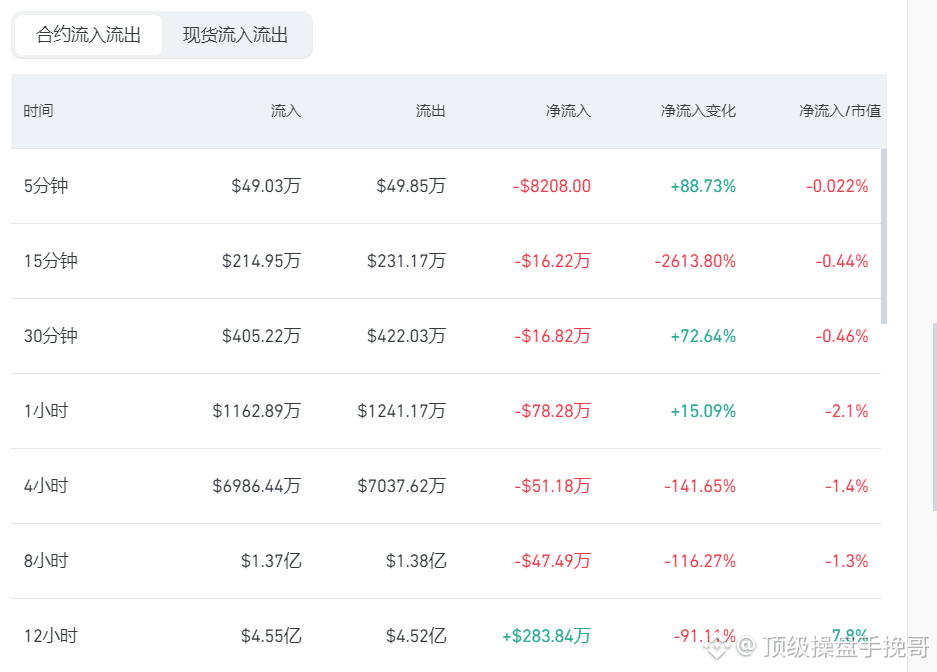Switch to 现货流入流出 tab
The width and height of the screenshot is (937, 672).
click(x=235, y=35)
